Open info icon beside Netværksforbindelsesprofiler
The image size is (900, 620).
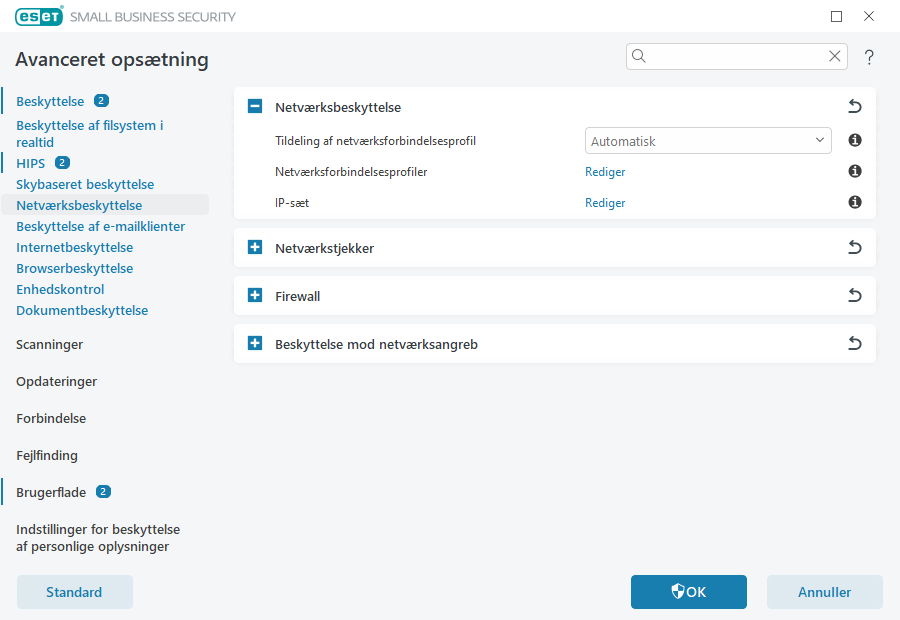(x=855, y=172)
